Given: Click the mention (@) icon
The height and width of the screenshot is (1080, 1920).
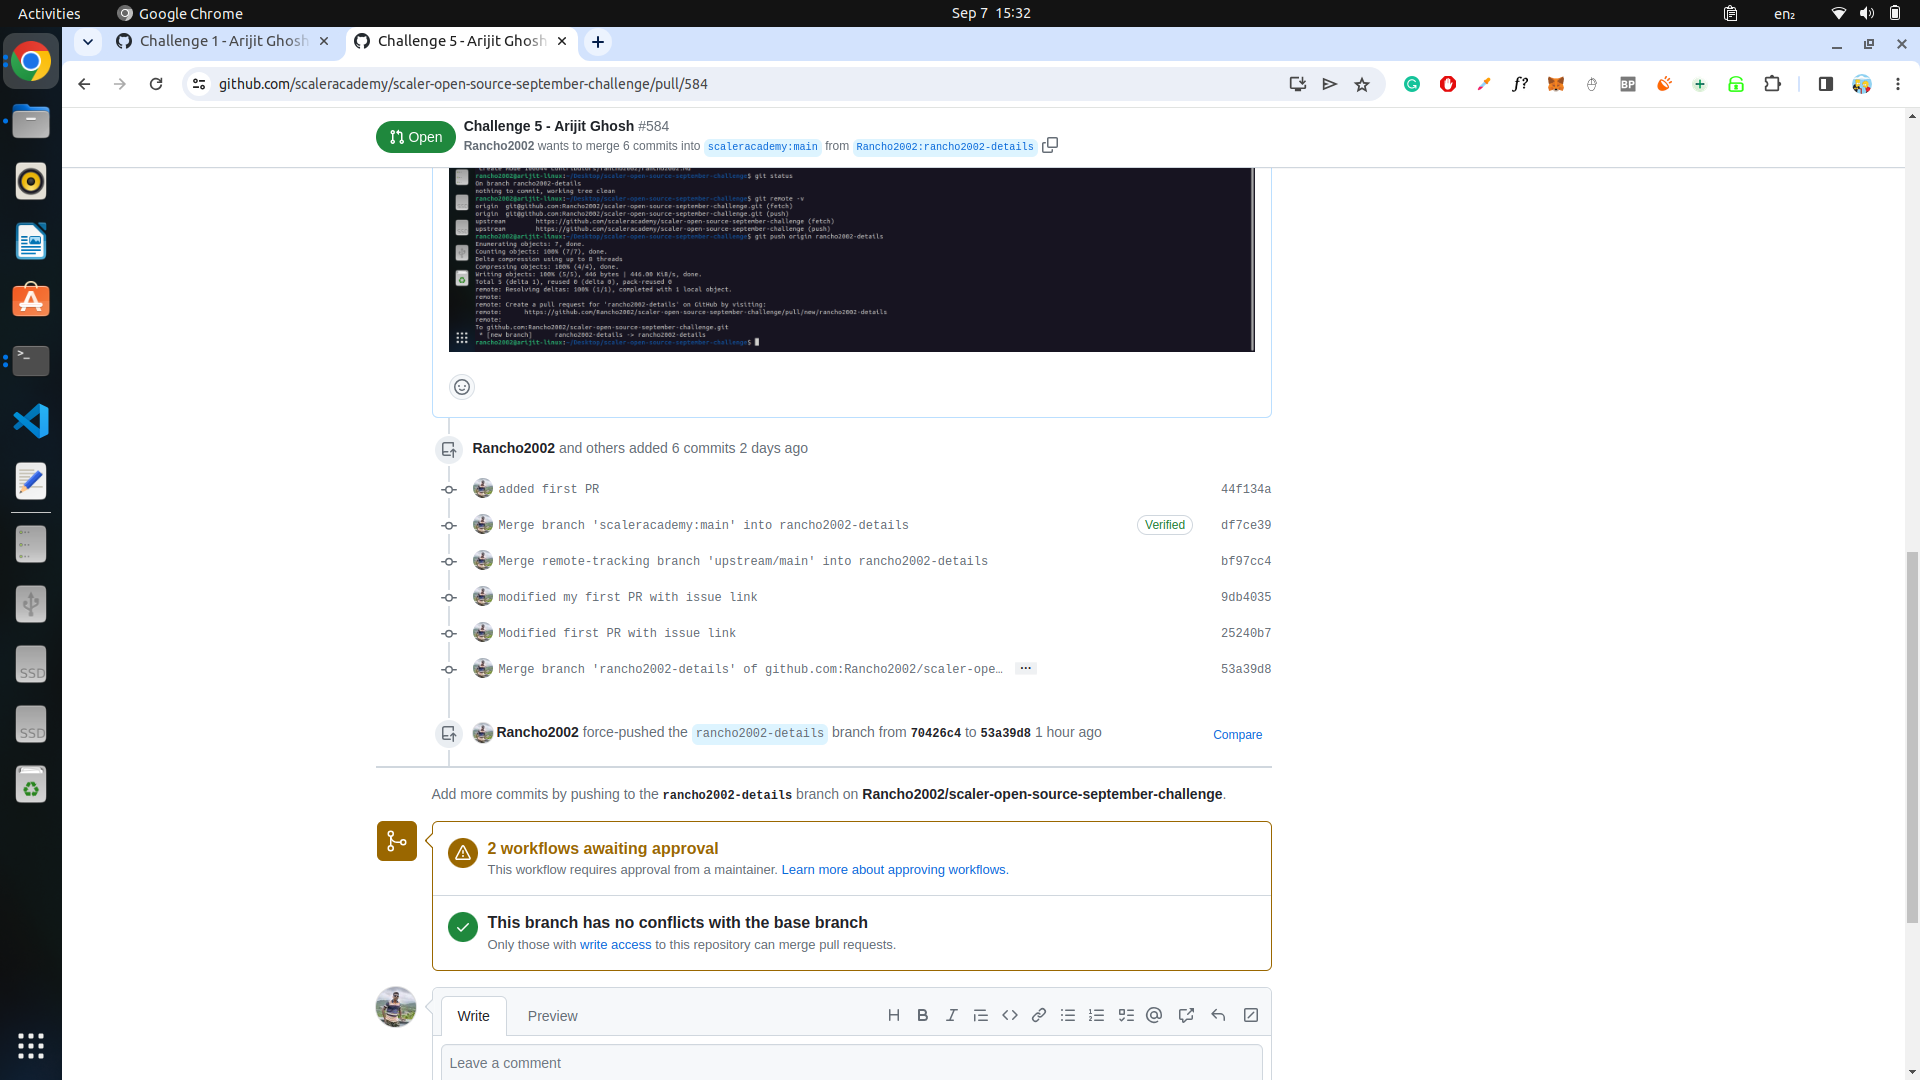Looking at the screenshot, I should (x=1154, y=1015).
